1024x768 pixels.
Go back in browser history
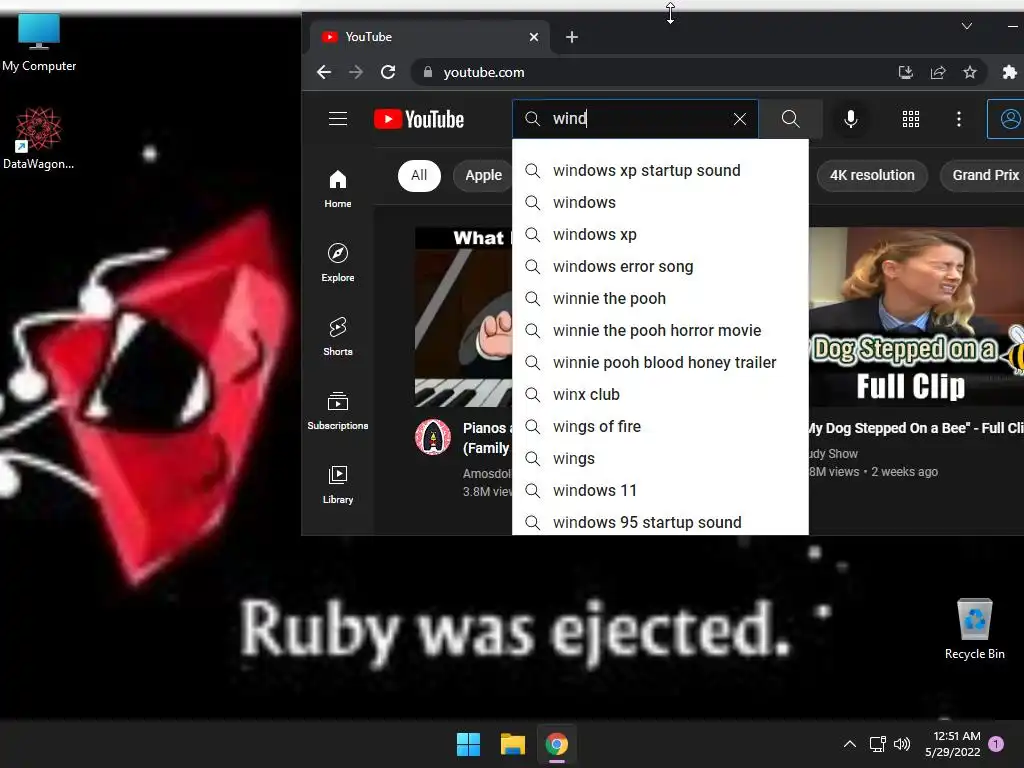[324, 72]
